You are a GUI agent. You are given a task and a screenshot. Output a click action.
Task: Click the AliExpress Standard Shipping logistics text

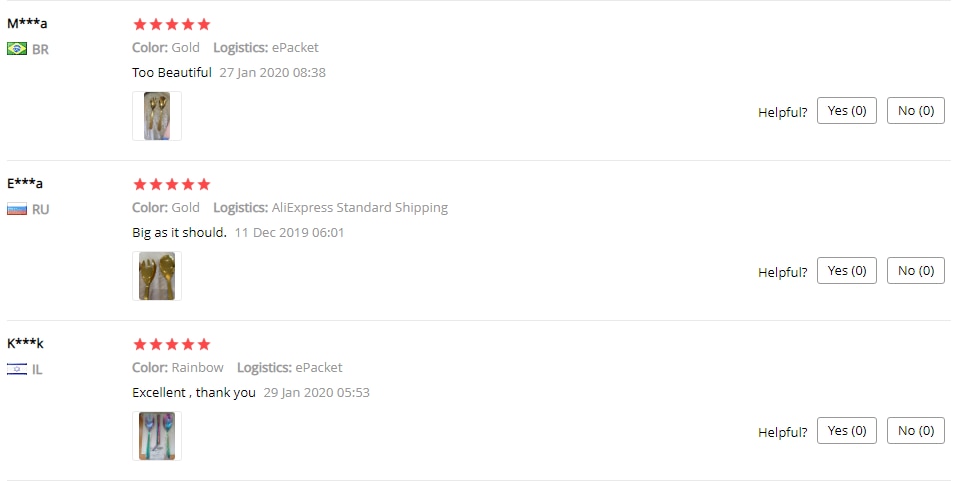tap(360, 208)
